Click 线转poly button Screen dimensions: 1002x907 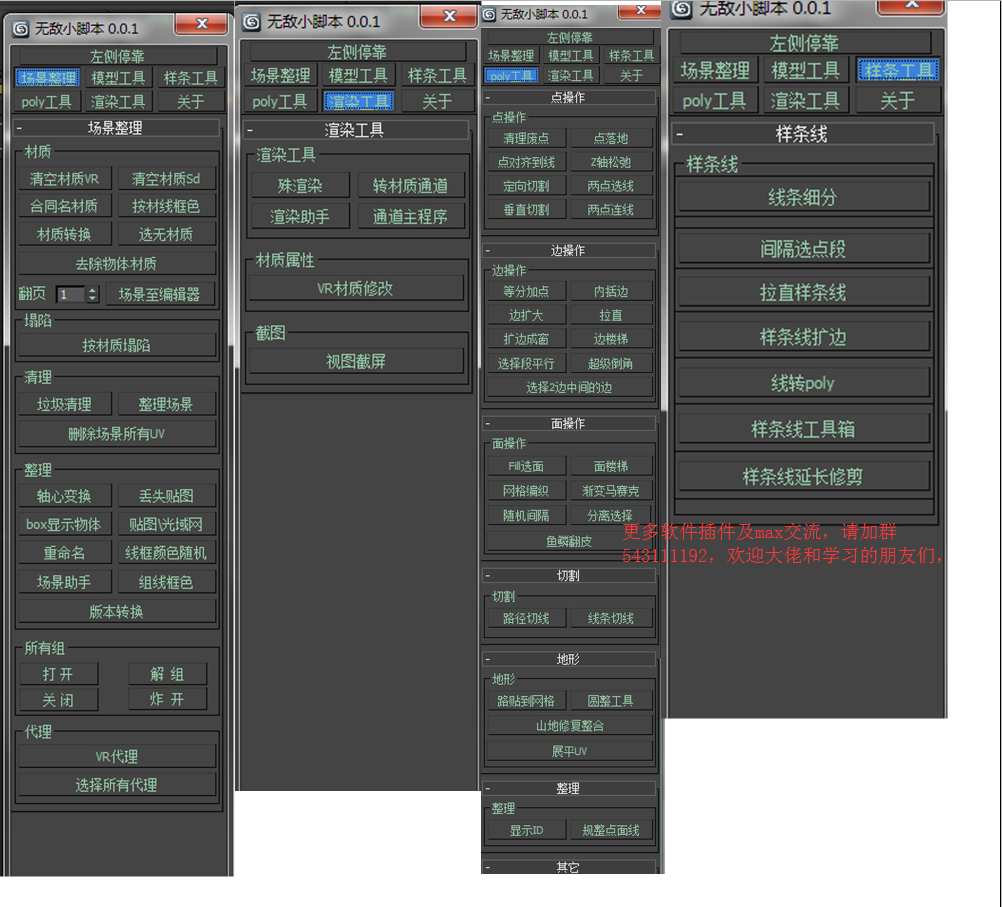[803, 383]
